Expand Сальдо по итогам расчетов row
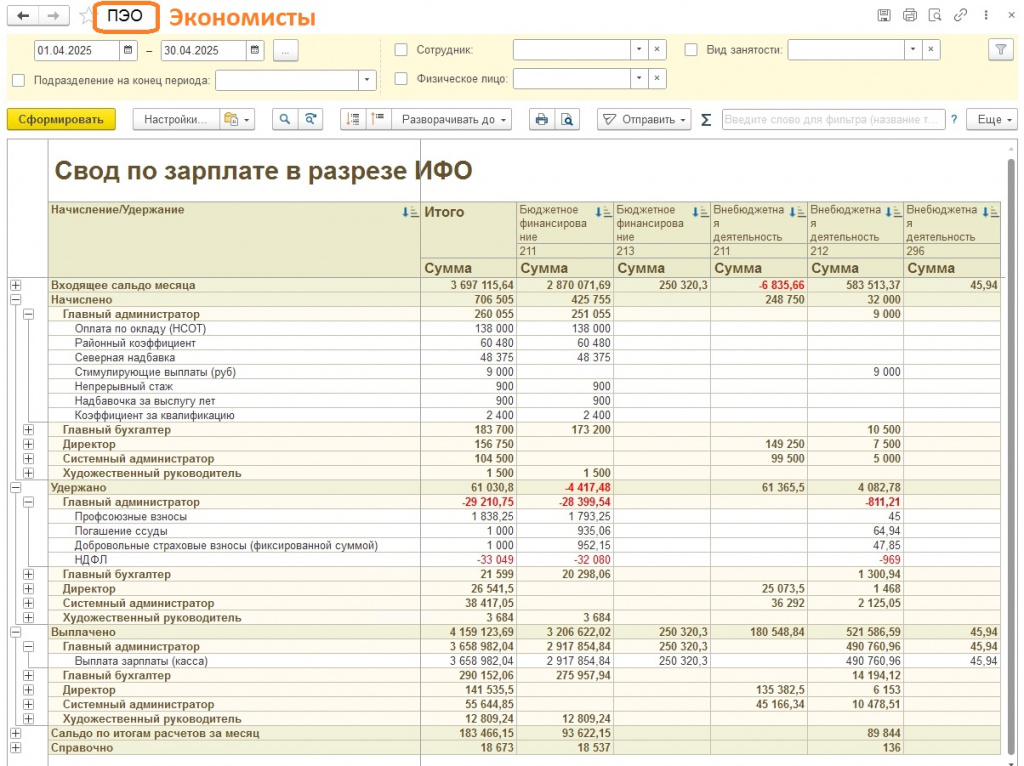This screenshot has width=1024, height=766. point(16,733)
